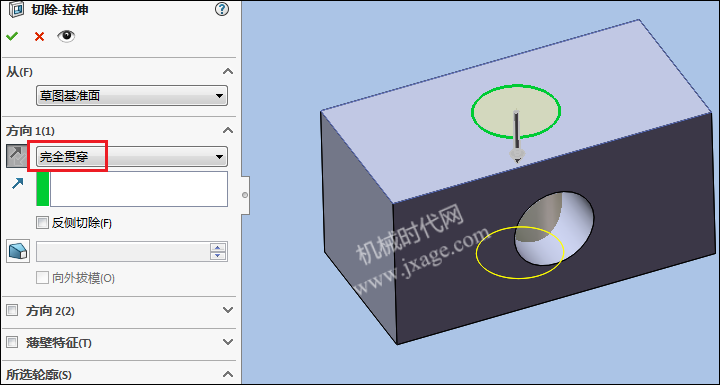720x385 pixels.
Task: Toggle detailed preview eye icon
Action: (x=66, y=36)
